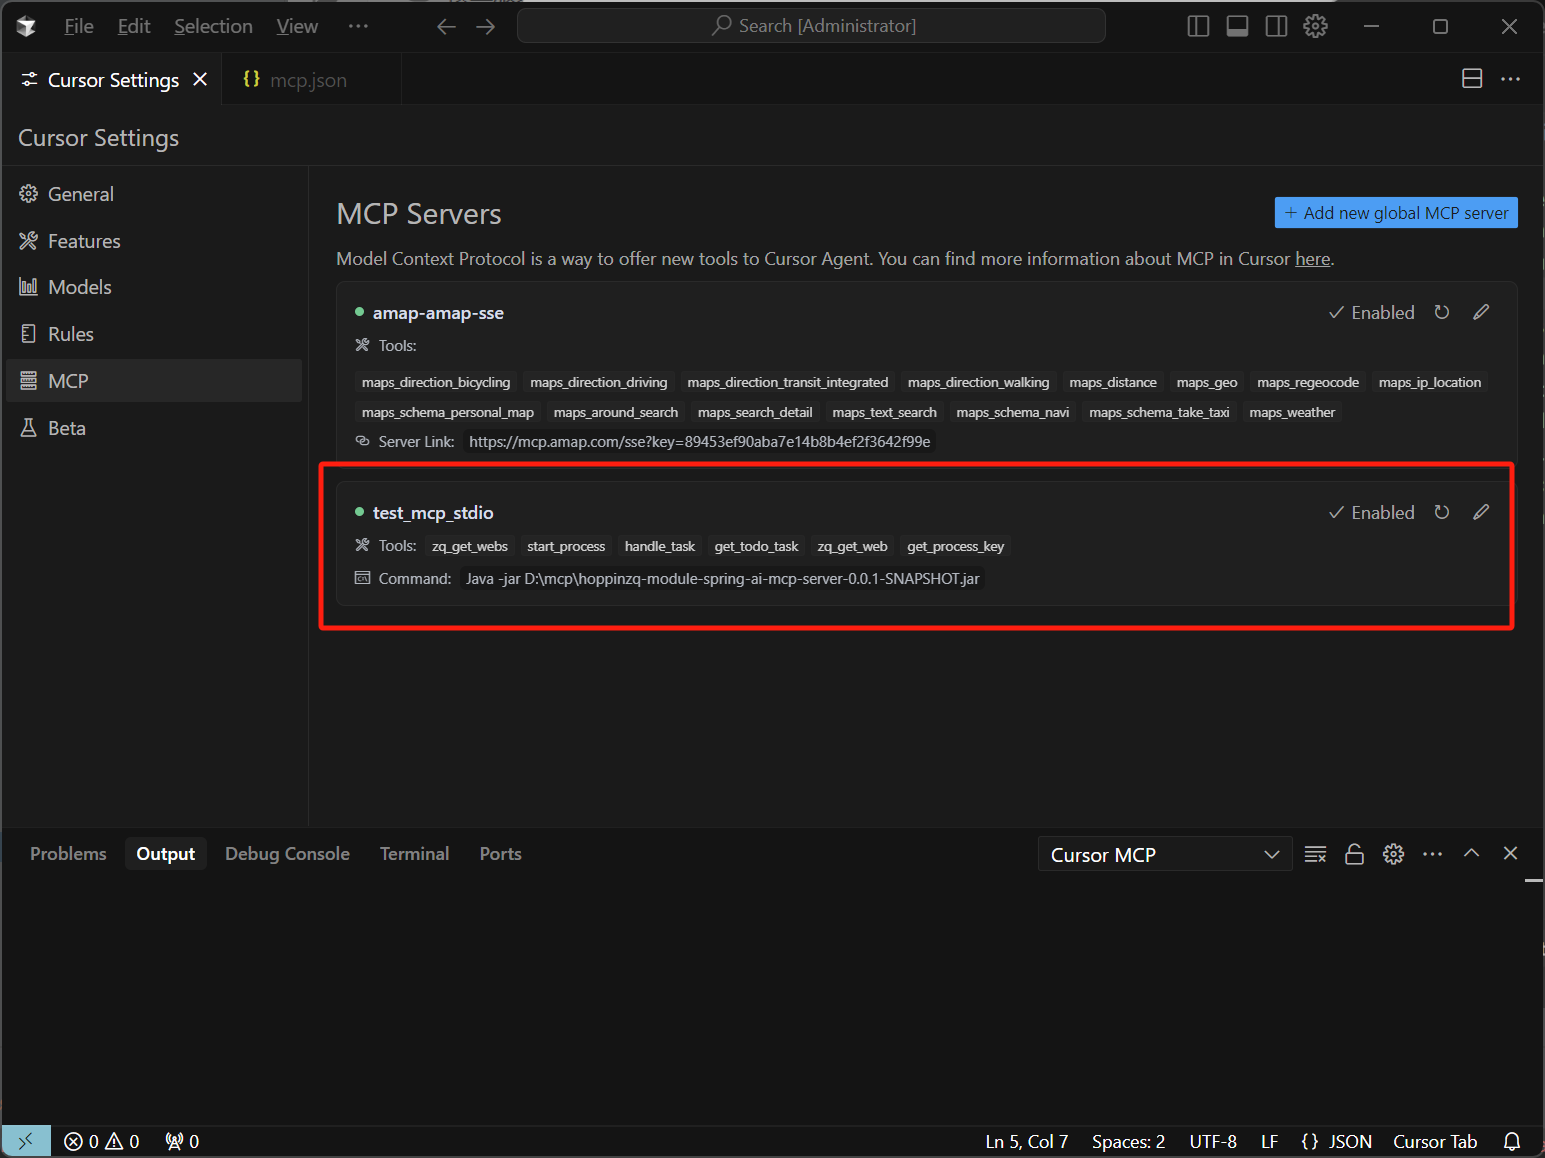Click the Search [Administrator] command box
The width and height of the screenshot is (1545, 1158).
click(811, 26)
